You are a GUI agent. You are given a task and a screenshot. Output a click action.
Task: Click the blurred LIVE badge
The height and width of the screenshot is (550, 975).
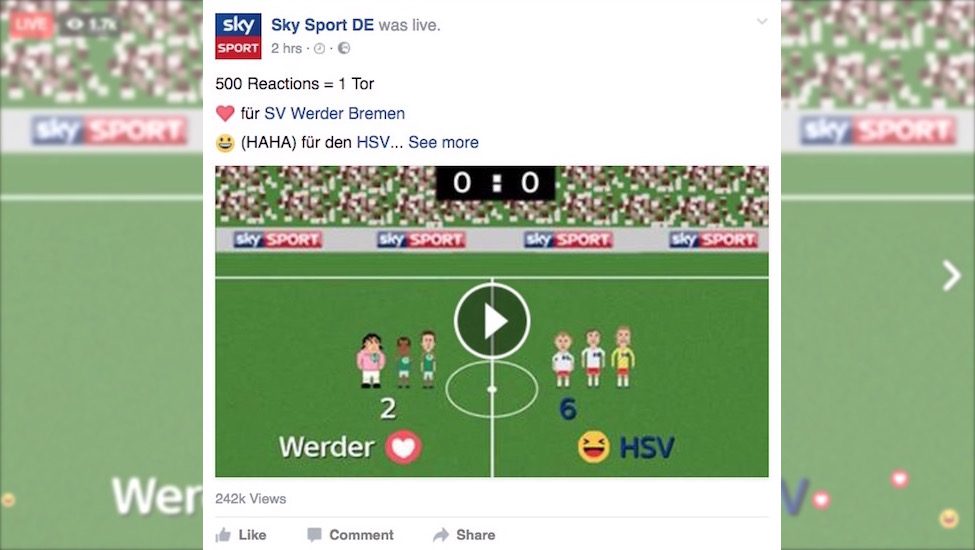tap(30, 25)
